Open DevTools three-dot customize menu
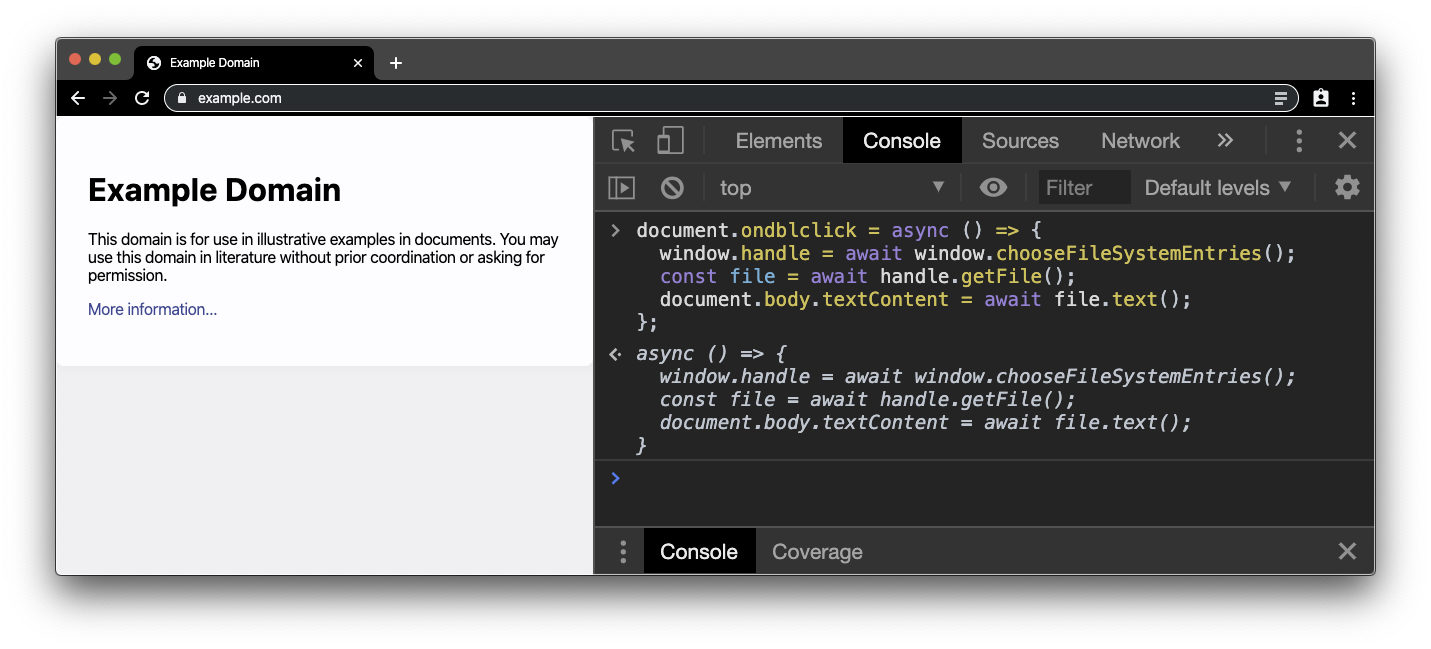Image resolution: width=1431 pixels, height=649 pixels. click(x=1299, y=141)
